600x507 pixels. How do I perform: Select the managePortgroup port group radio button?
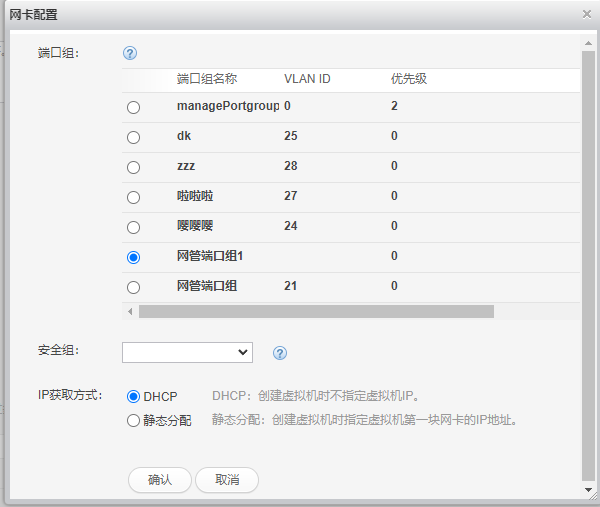click(x=133, y=107)
